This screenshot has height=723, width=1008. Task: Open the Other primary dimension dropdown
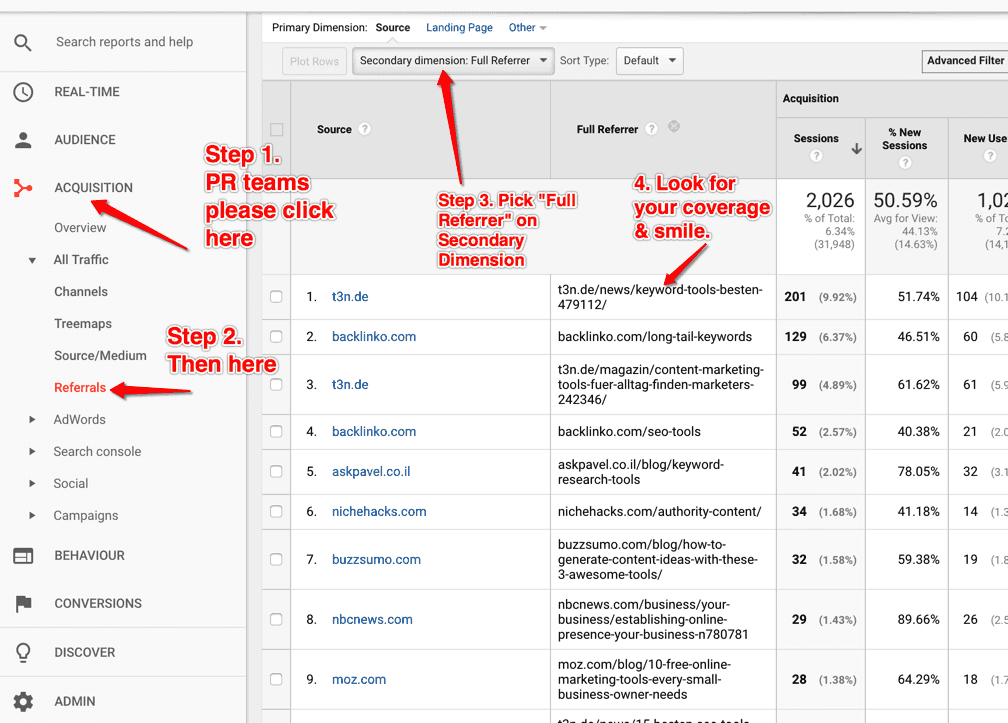pos(527,28)
